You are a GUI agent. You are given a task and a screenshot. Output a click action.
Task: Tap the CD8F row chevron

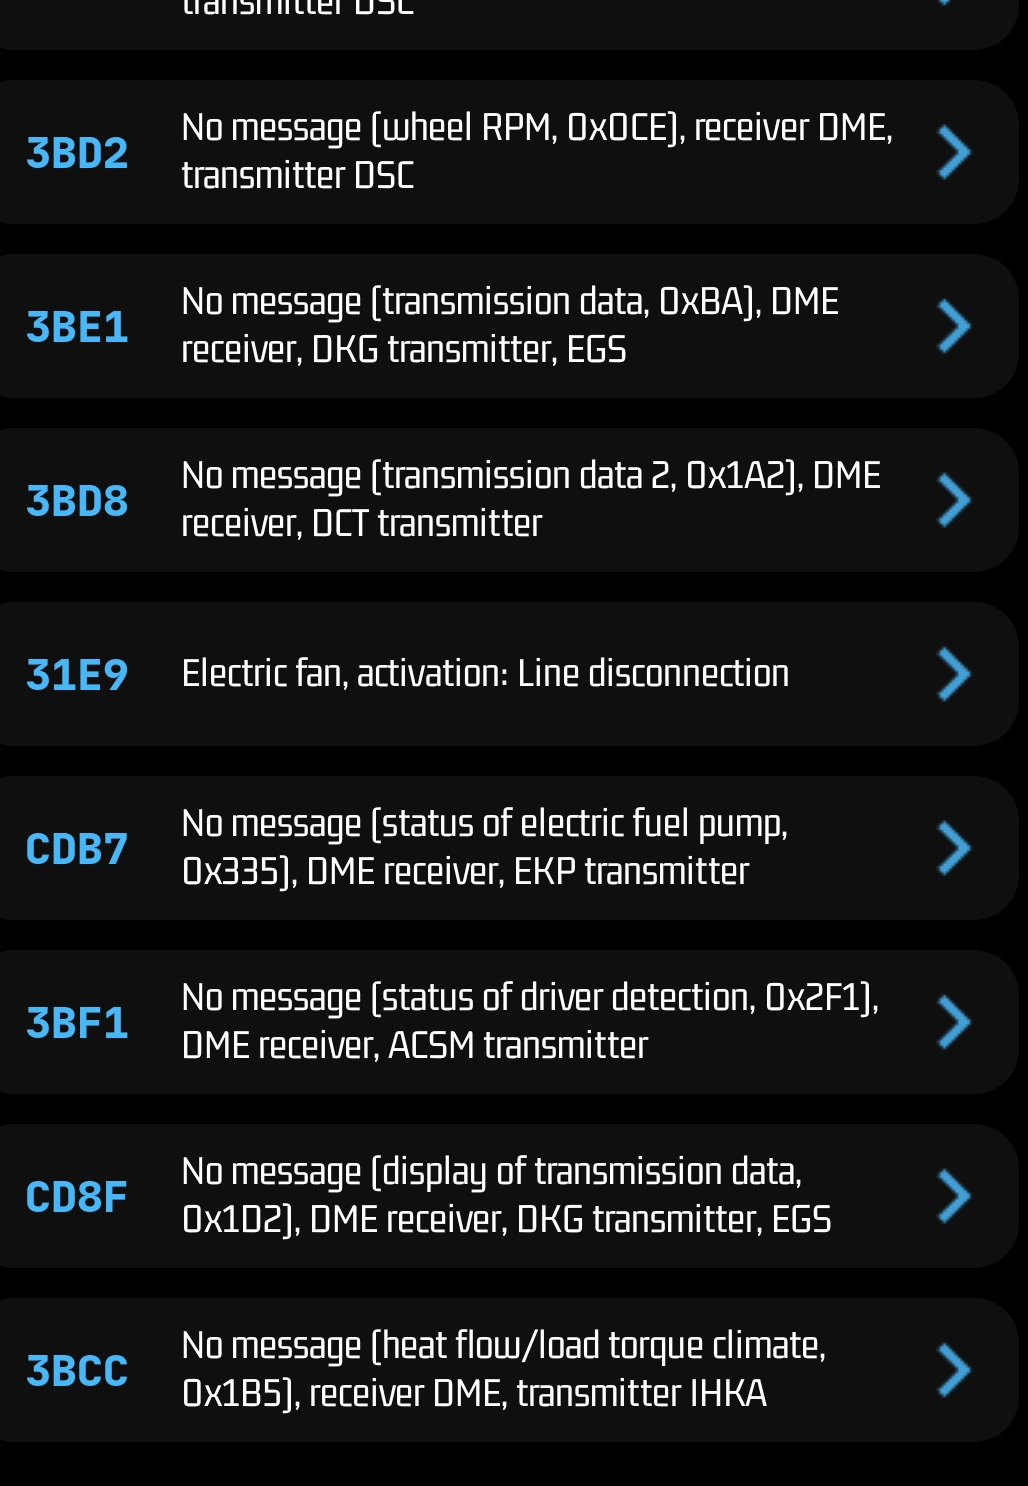[953, 1197]
